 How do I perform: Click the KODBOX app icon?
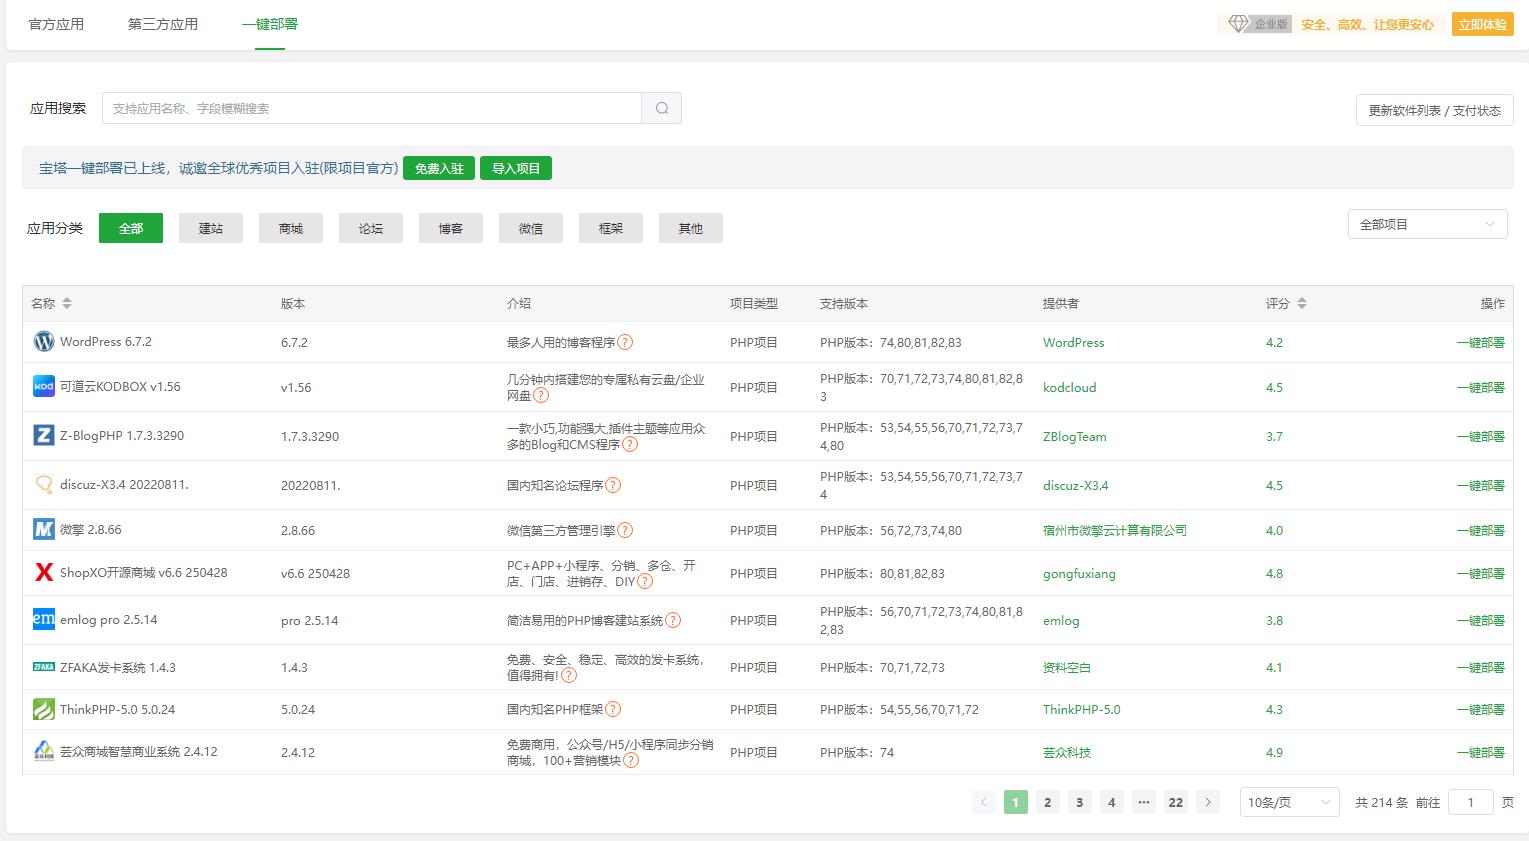pos(44,386)
